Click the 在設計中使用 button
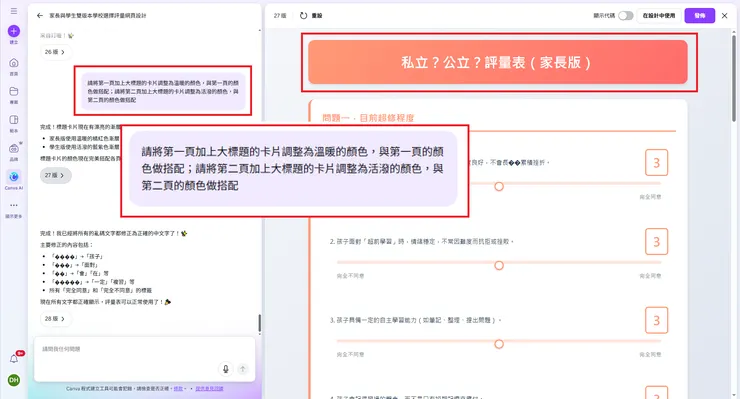The width and height of the screenshot is (740, 399). 659,16
